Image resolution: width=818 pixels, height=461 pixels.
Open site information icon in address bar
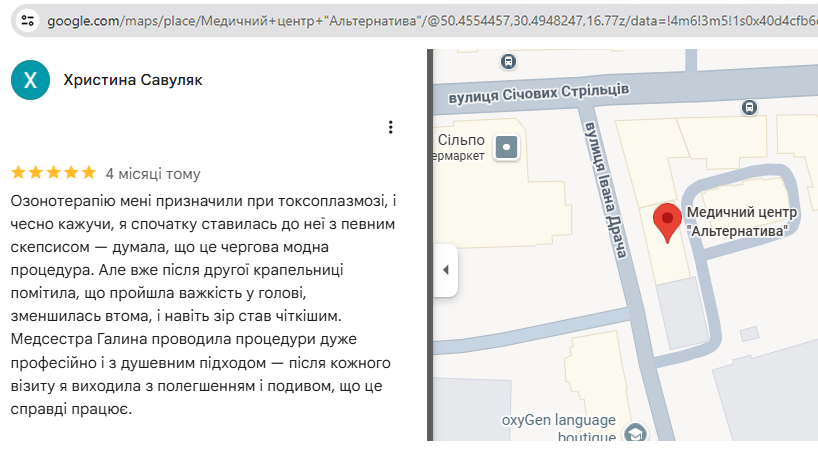point(29,19)
